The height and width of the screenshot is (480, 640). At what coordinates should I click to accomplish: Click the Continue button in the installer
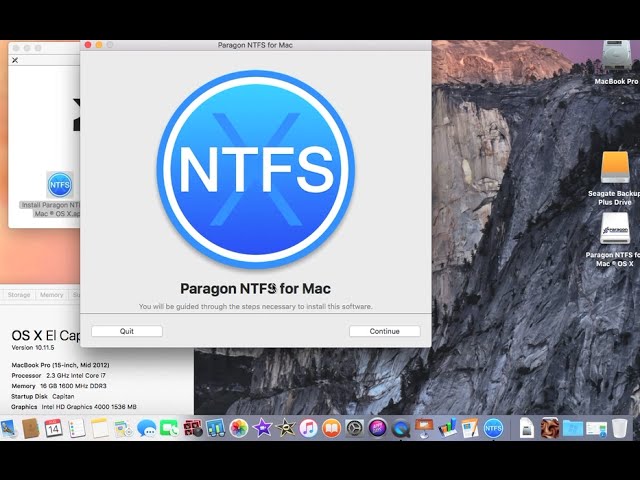point(384,331)
